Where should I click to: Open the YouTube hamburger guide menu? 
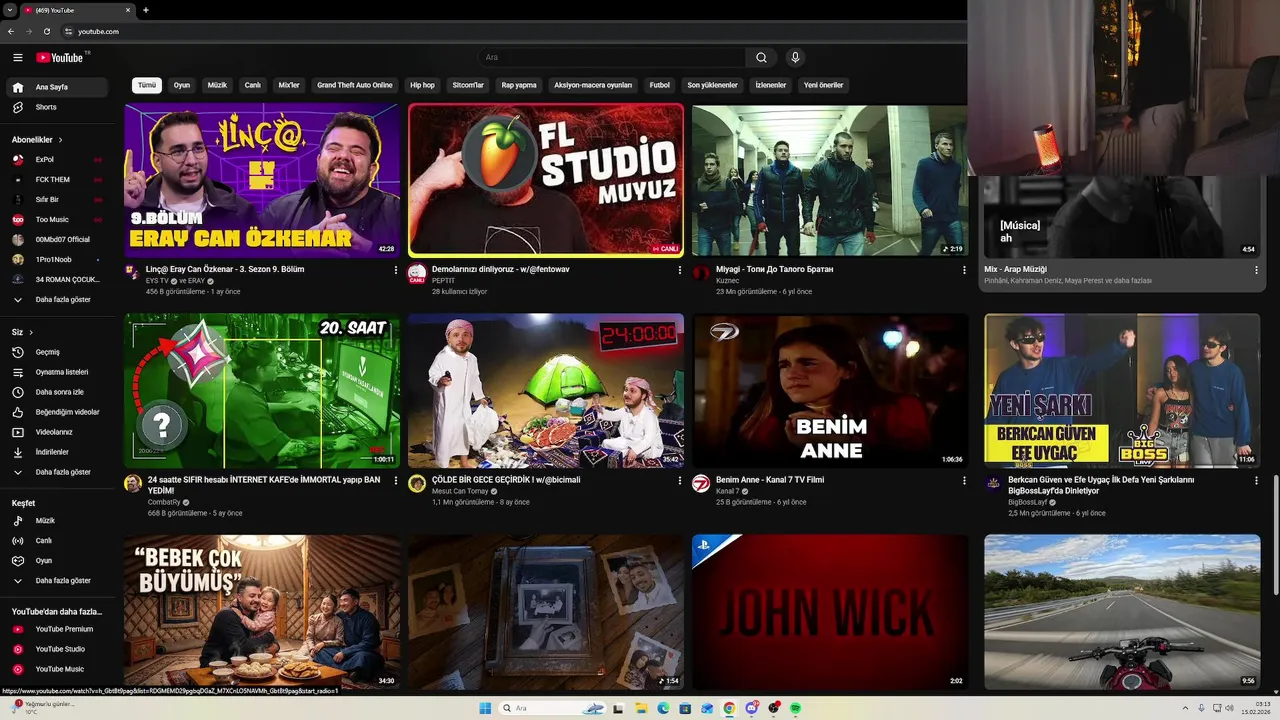point(17,58)
